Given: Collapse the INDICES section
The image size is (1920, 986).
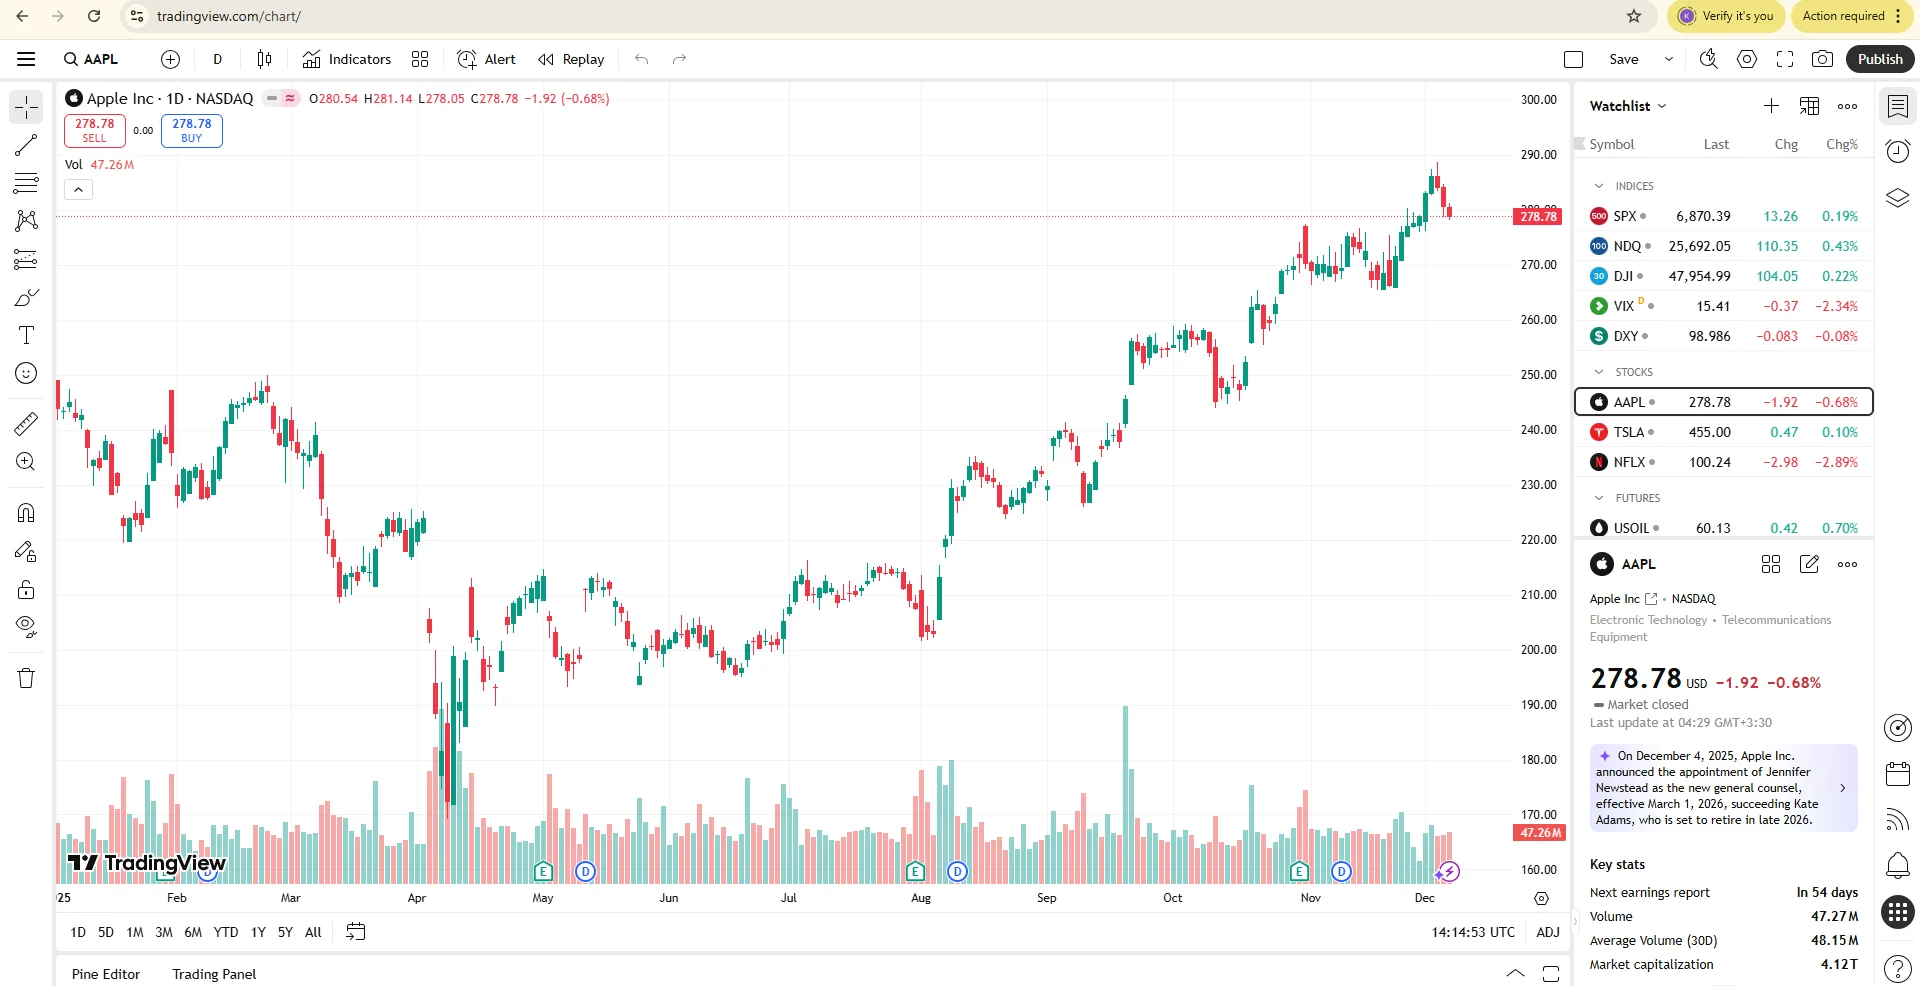Looking at the screenshot, I should click(x=1599, y=186).
